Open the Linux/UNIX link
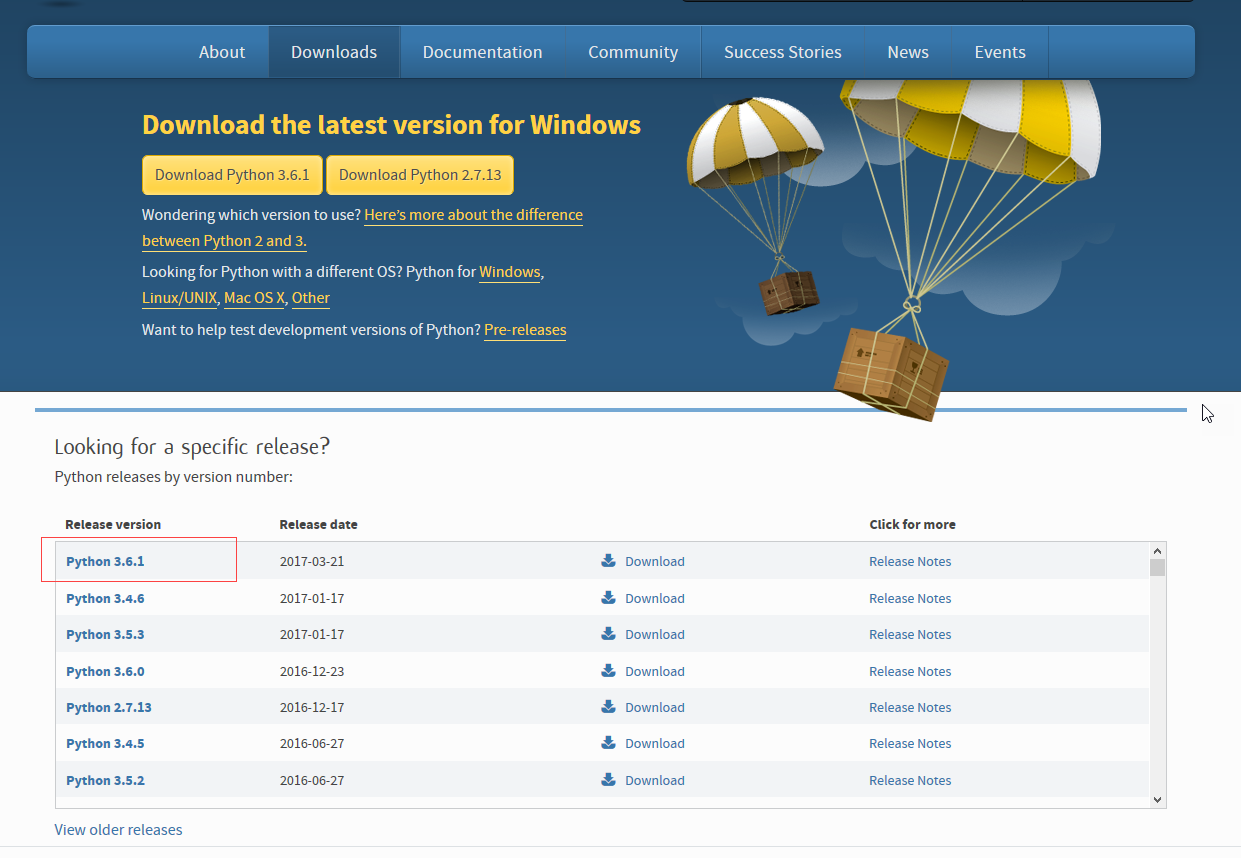The height and width of the screenshot is (858, 1241). pyautogui.click(x=179, y=298)
